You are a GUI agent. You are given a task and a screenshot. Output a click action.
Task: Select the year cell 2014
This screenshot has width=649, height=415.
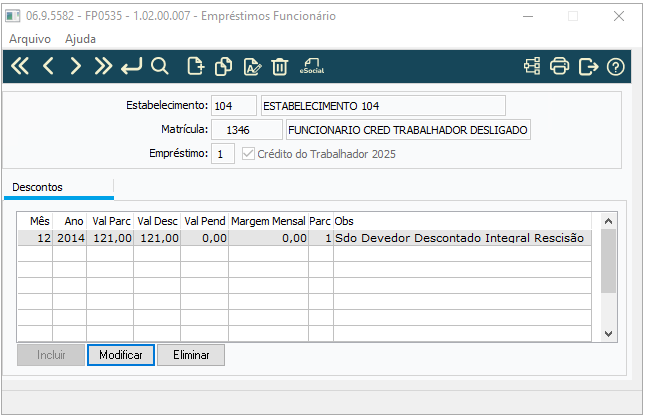point(70,238)
